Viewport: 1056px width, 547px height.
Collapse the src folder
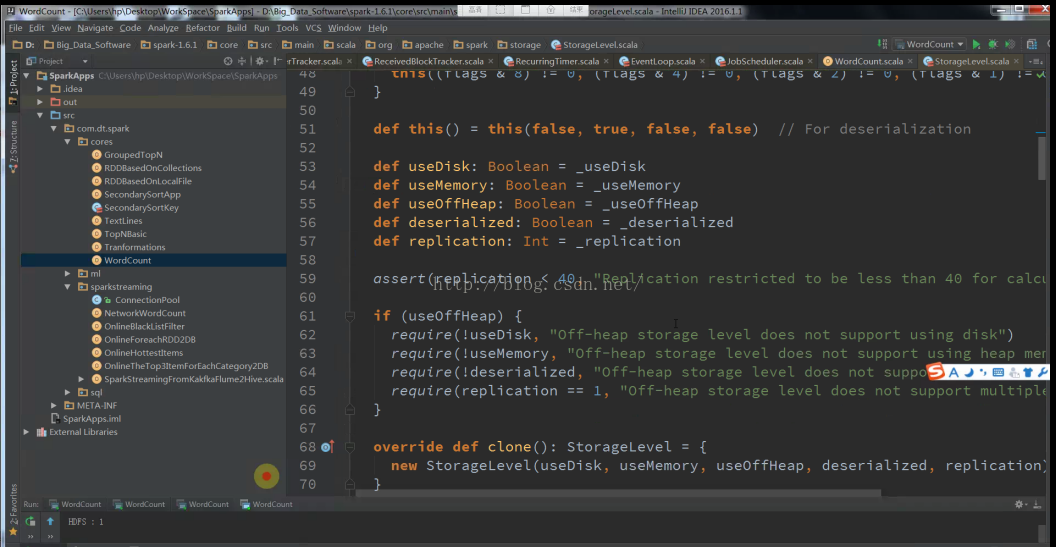(40, 115)
